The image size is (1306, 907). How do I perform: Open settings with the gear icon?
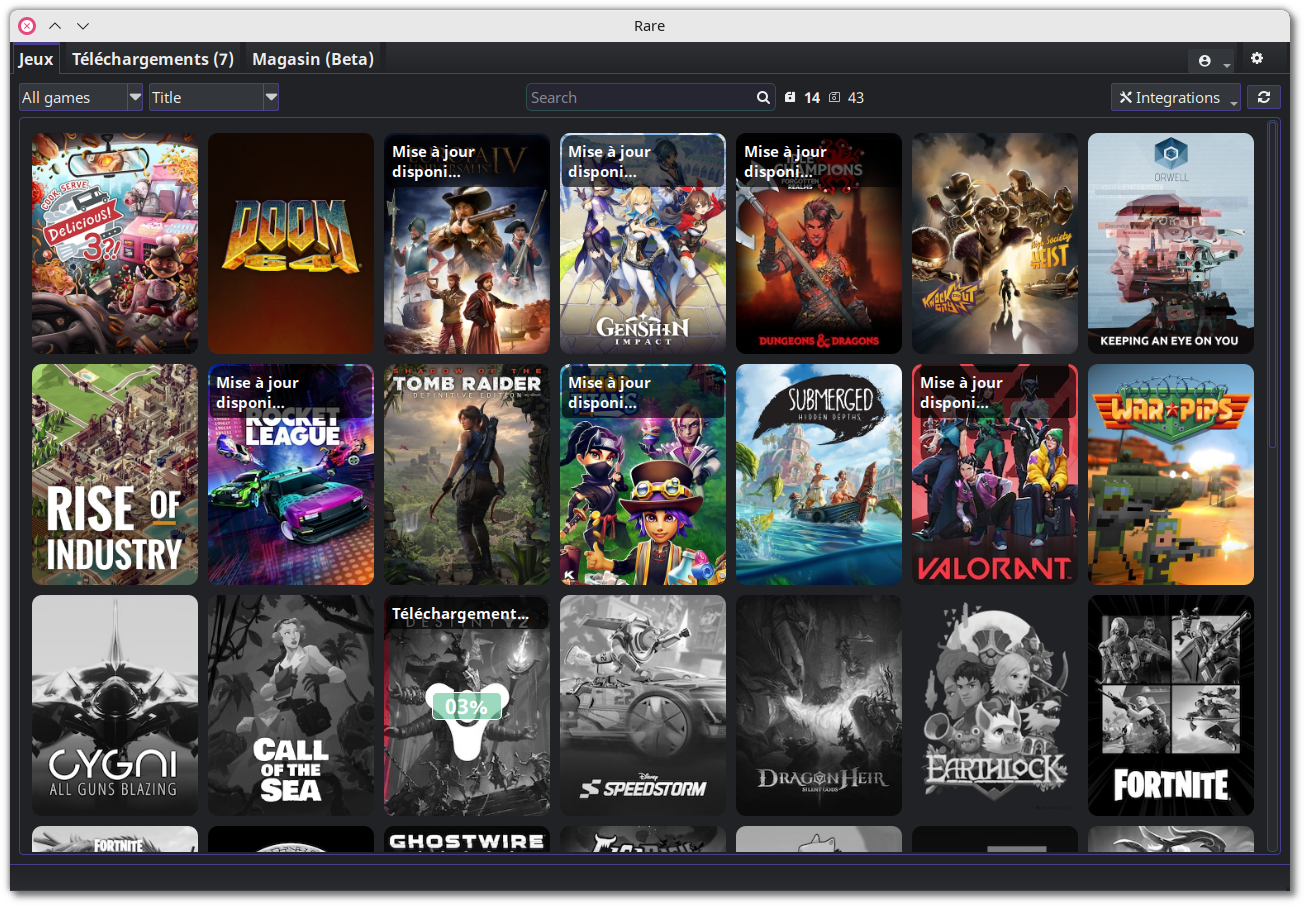1257,58
